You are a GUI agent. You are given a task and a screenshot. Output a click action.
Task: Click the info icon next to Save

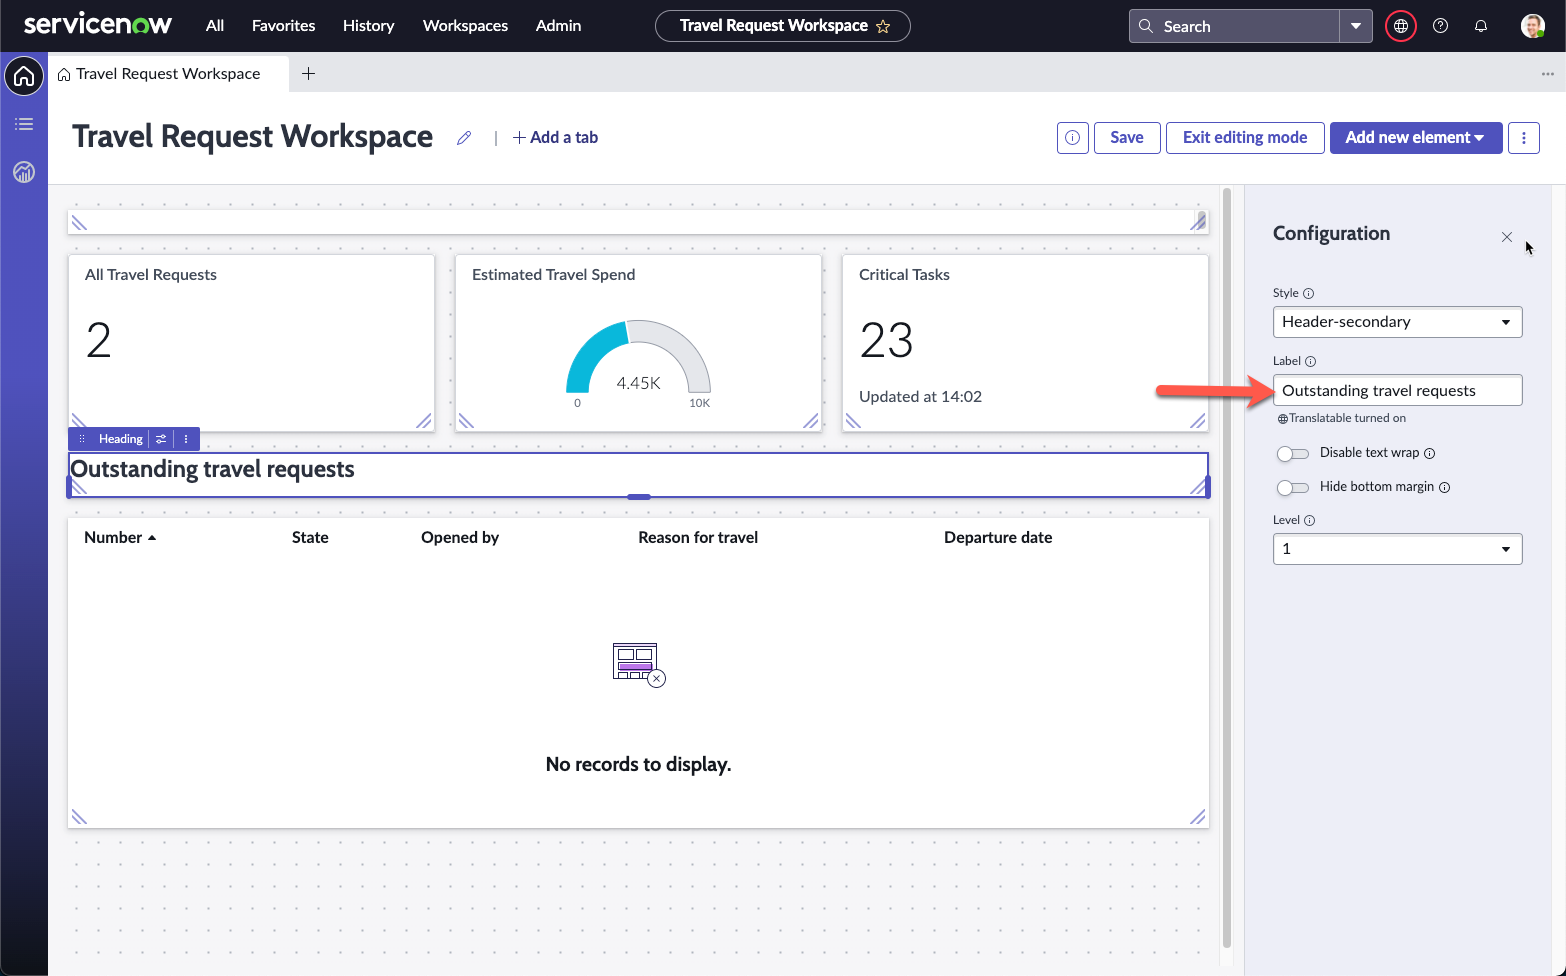click(x=1072, y=138)
